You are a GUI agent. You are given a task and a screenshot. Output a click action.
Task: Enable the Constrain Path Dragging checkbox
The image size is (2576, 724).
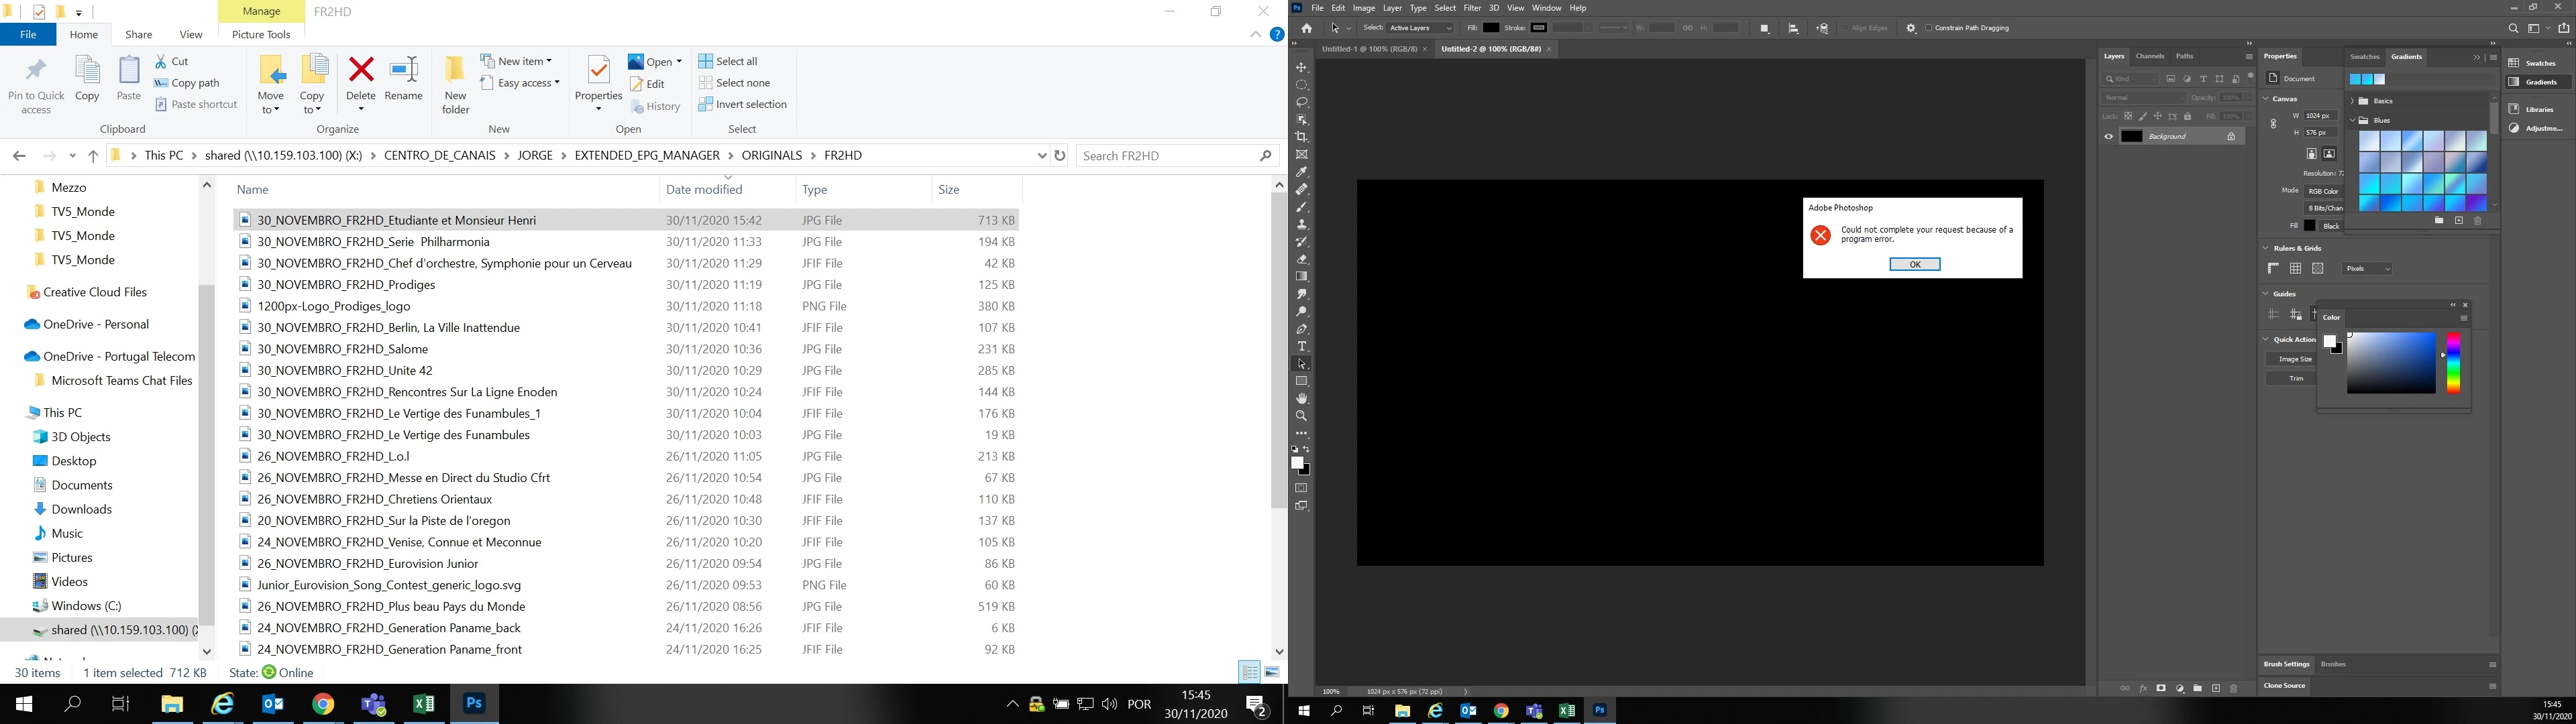(x=1928, y=28)
